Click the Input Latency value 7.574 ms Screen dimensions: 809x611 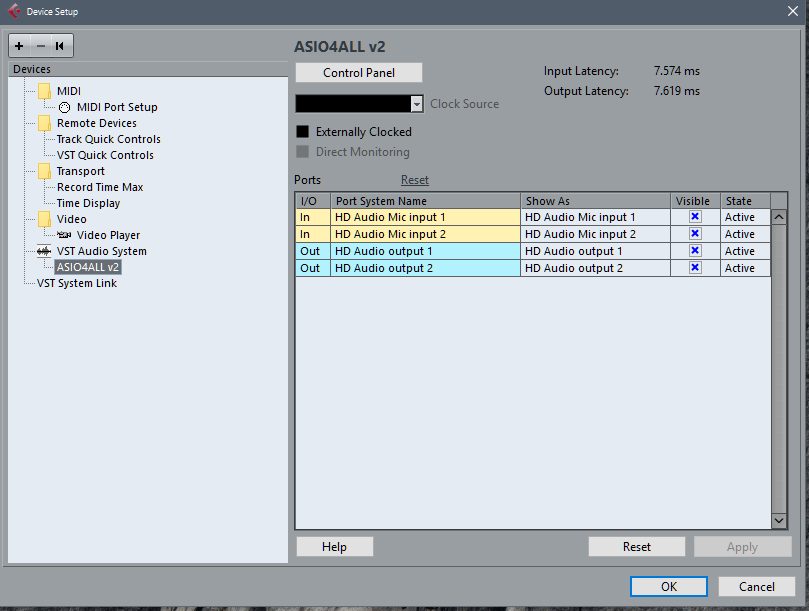click(x=677, y=71)
